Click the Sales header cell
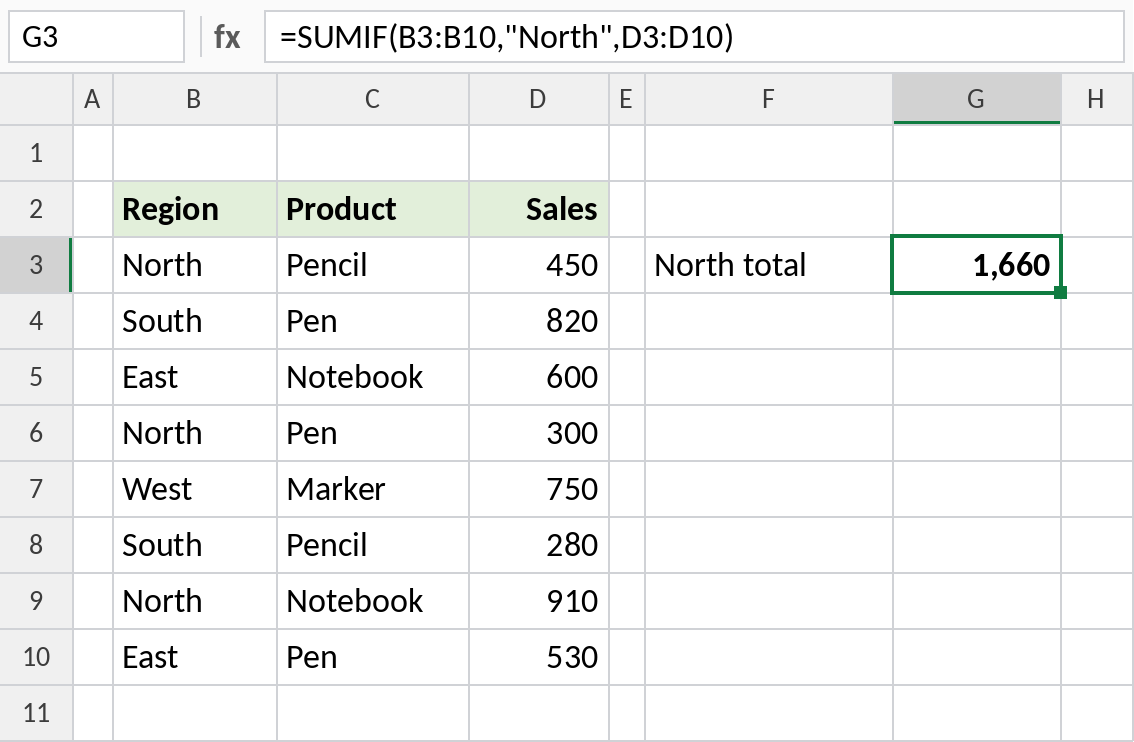This screenshot has width=1134, height=742. point(539,209)
